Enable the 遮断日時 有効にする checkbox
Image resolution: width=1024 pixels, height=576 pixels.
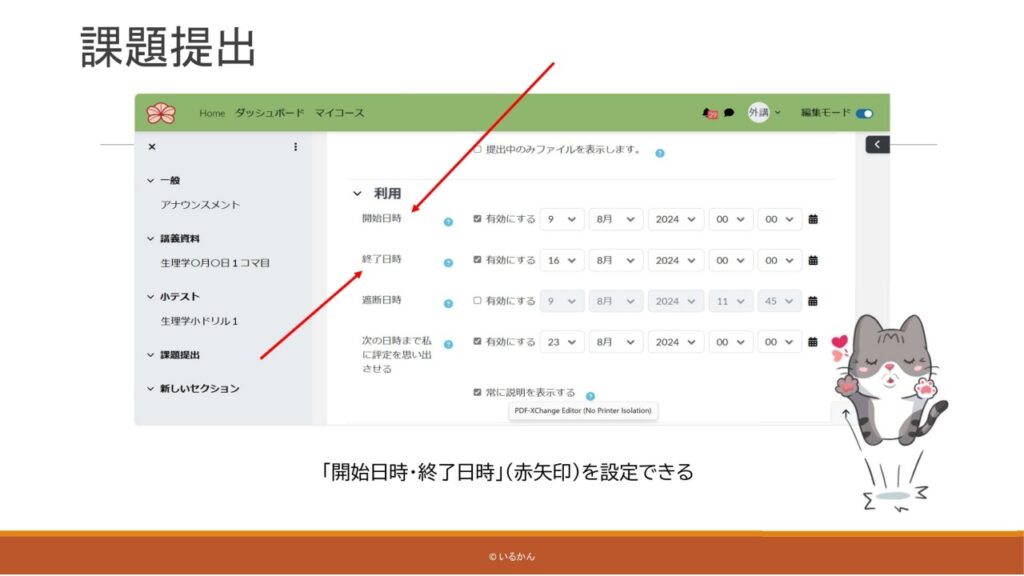point(477,300)
